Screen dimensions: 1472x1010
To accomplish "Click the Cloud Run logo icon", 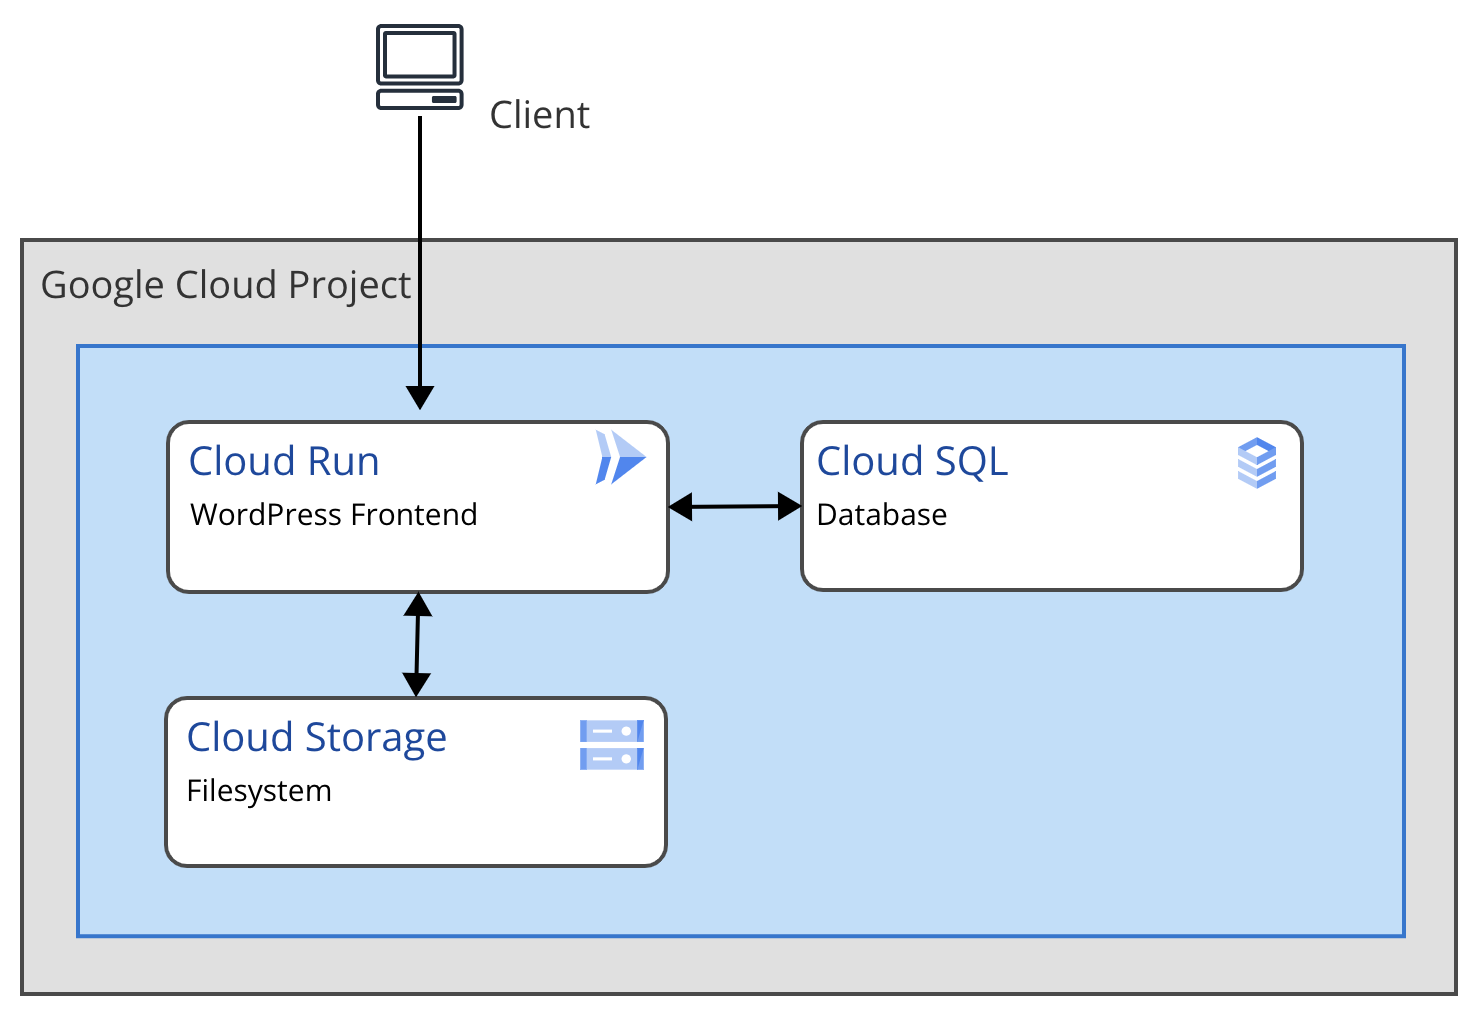I will [x=620, y=458].
